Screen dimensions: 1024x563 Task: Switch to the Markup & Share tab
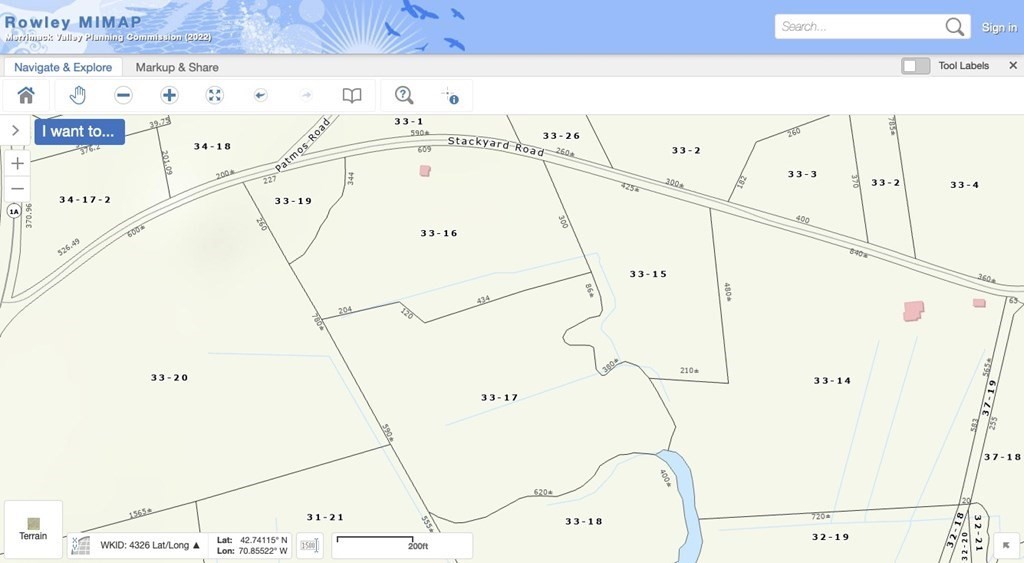[177, 67]
